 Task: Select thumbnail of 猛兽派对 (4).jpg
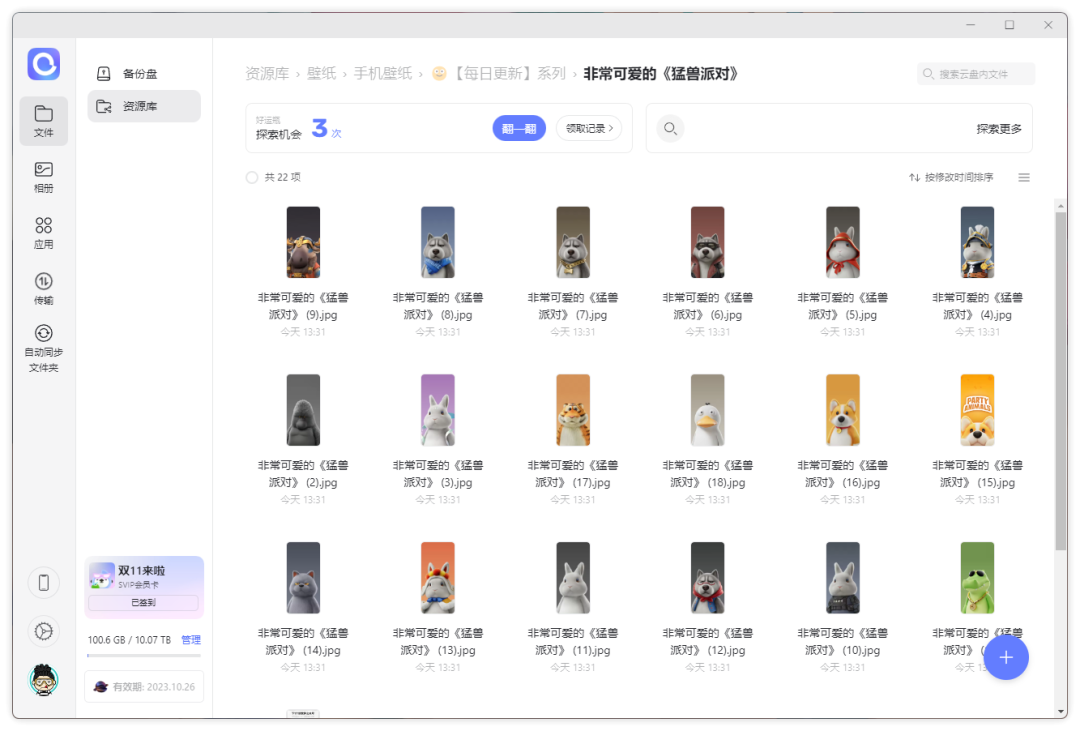(x=977, y=243)
